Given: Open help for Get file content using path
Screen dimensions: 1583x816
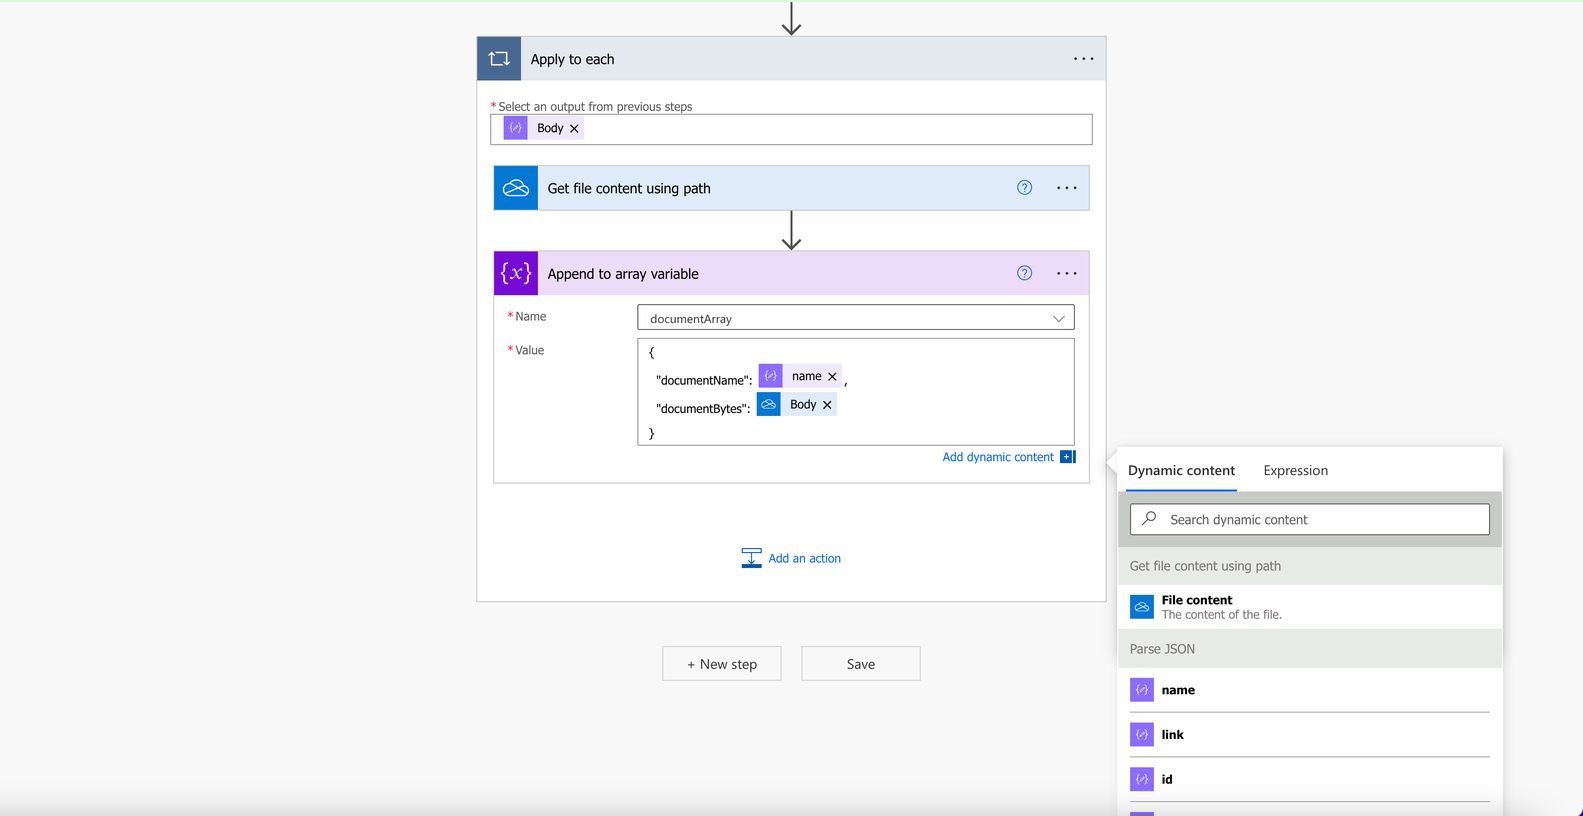Looking at the screenshot, I should point(1024,188).
